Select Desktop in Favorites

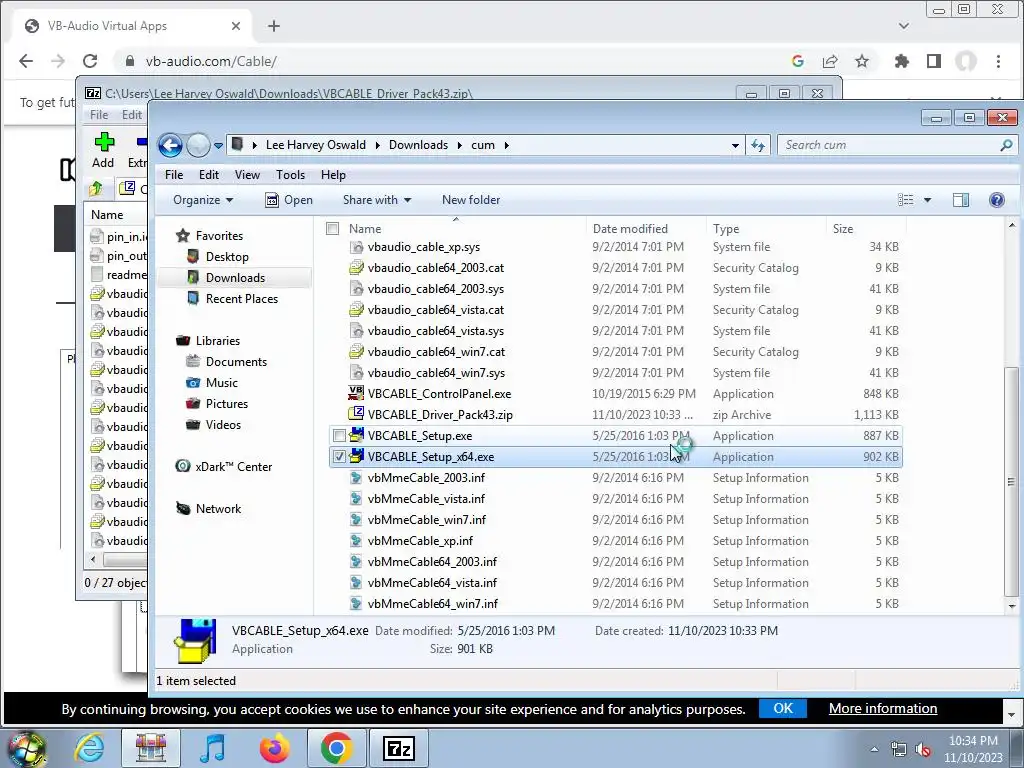pyautogui.click(x=227, y=257)
